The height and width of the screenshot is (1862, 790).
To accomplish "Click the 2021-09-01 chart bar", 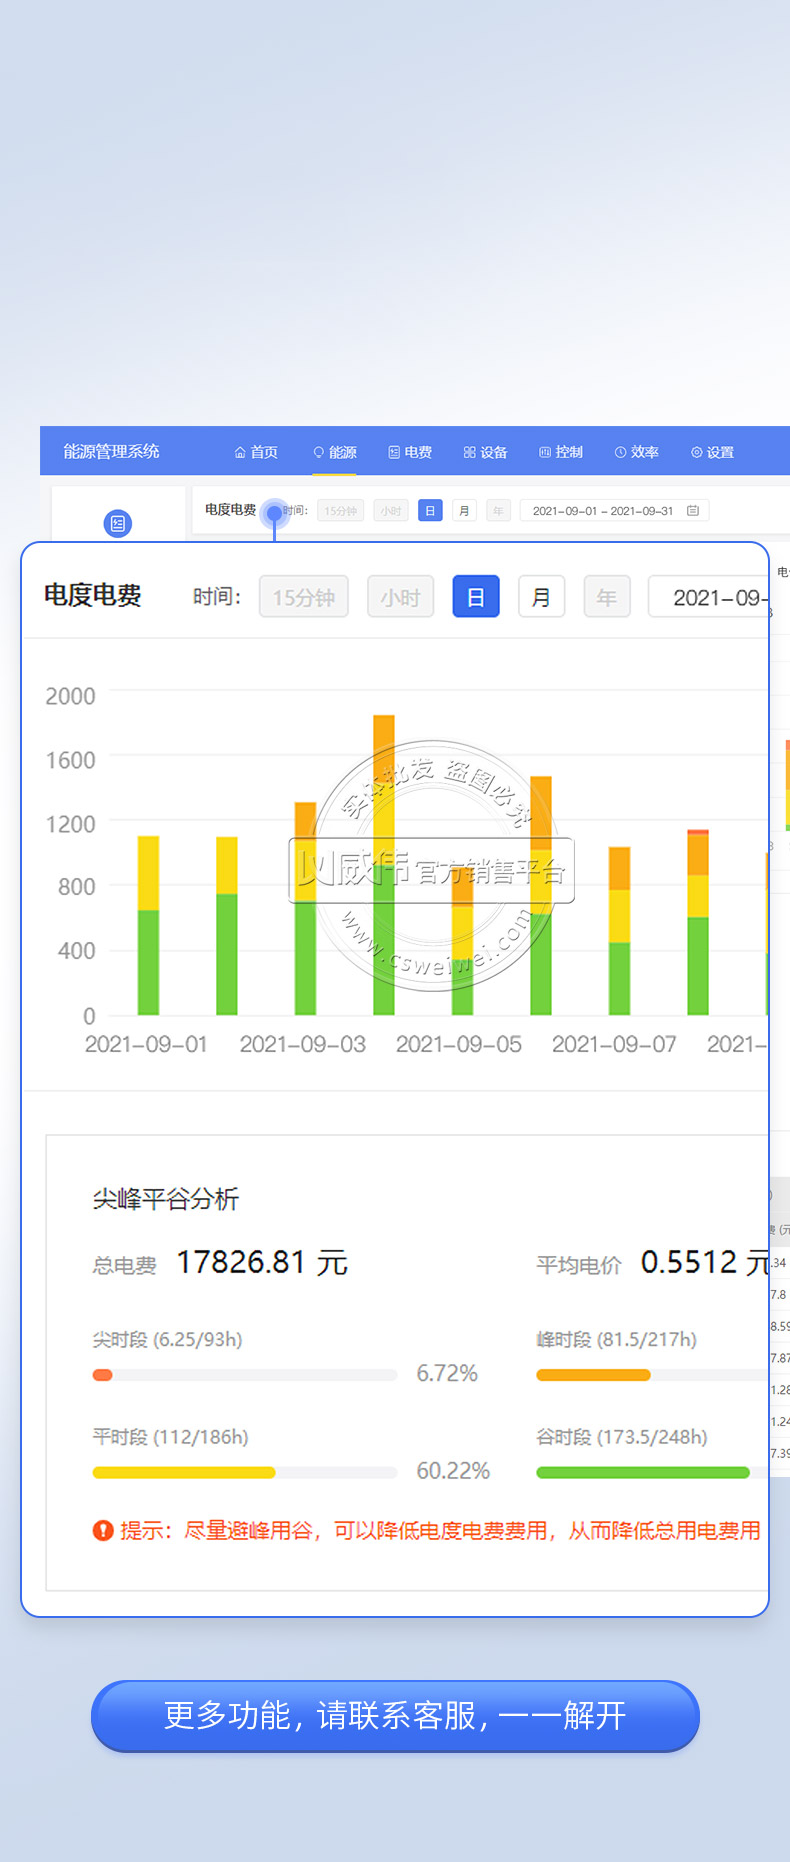I will pyautogui.click(x=148, y=925).
